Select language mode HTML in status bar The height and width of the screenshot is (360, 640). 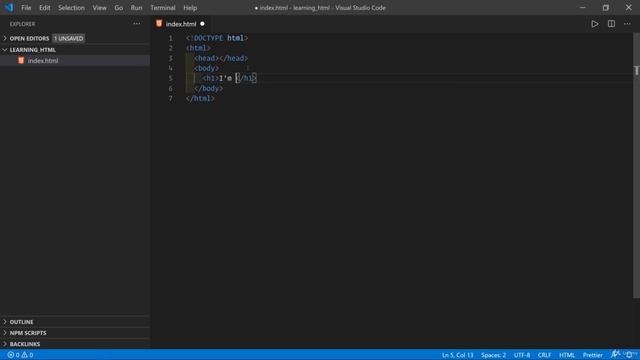coord(567,355)
